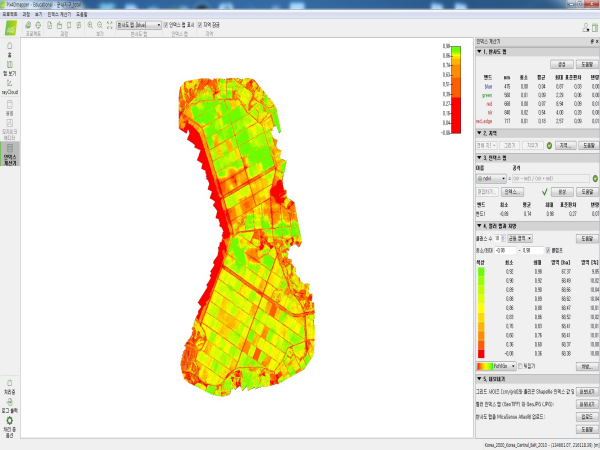Open the RdYlGn color ramp dropdown
The width and height of the screenshot is (600, 450).
click(x=496, y=366)
